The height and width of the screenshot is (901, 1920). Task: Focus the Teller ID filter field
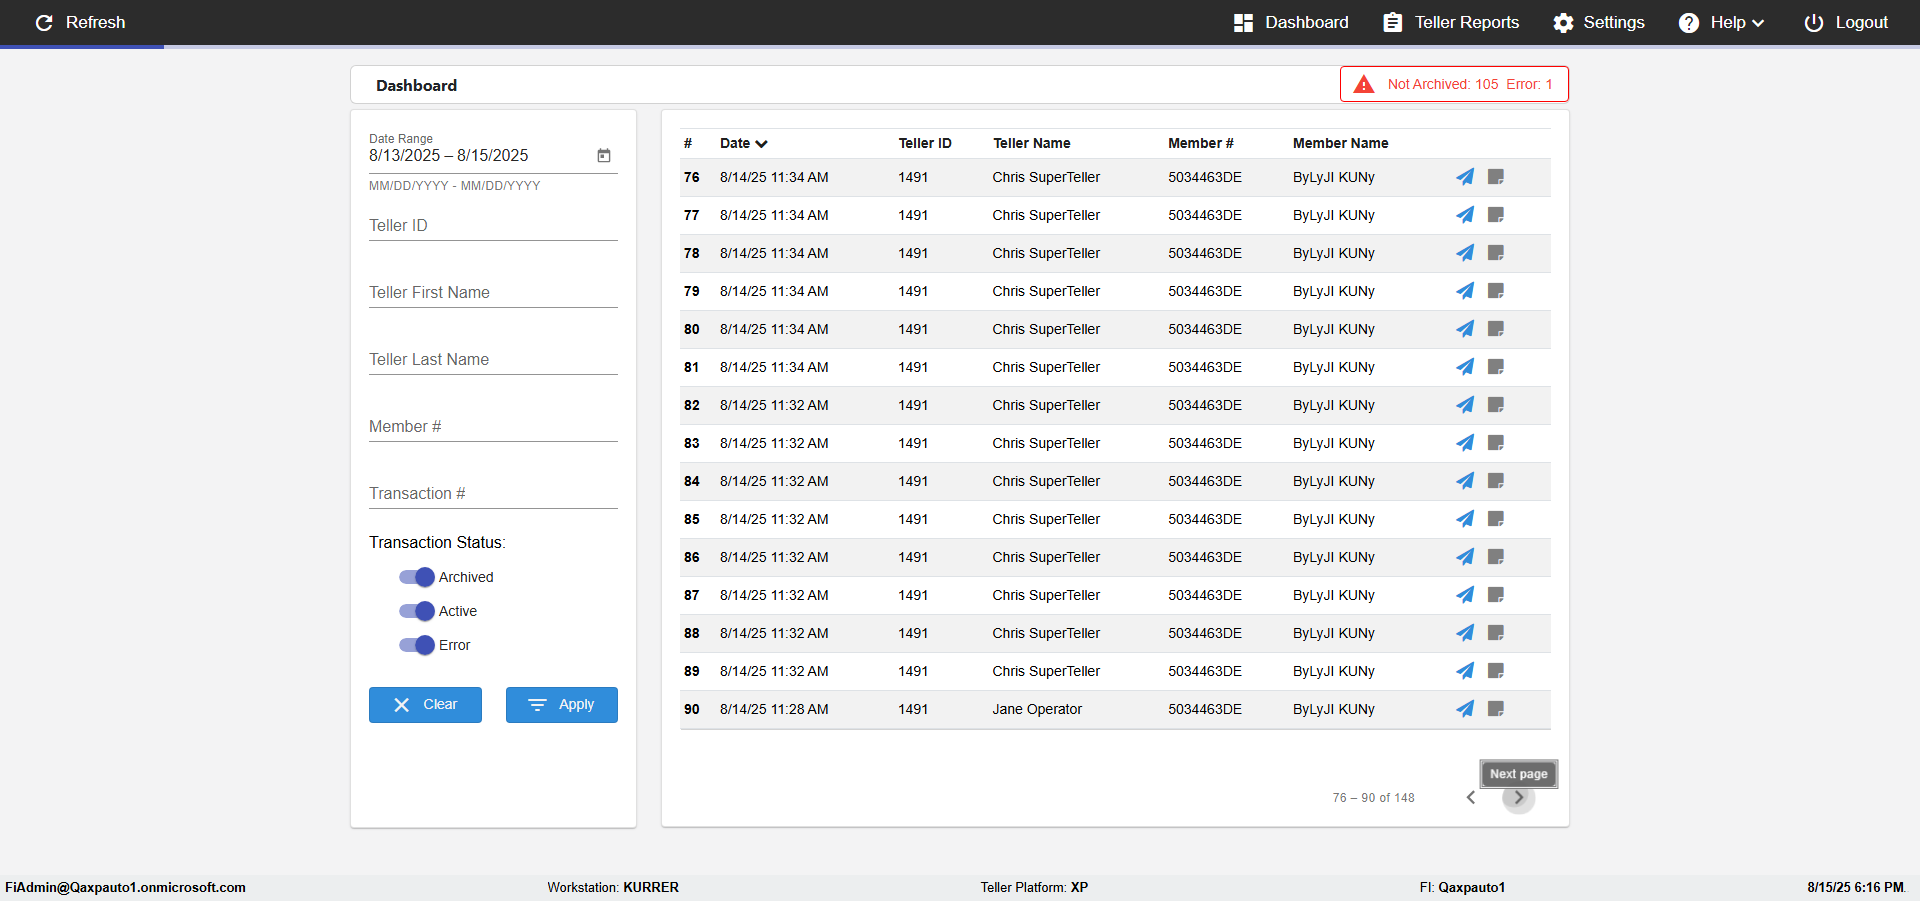493,225
